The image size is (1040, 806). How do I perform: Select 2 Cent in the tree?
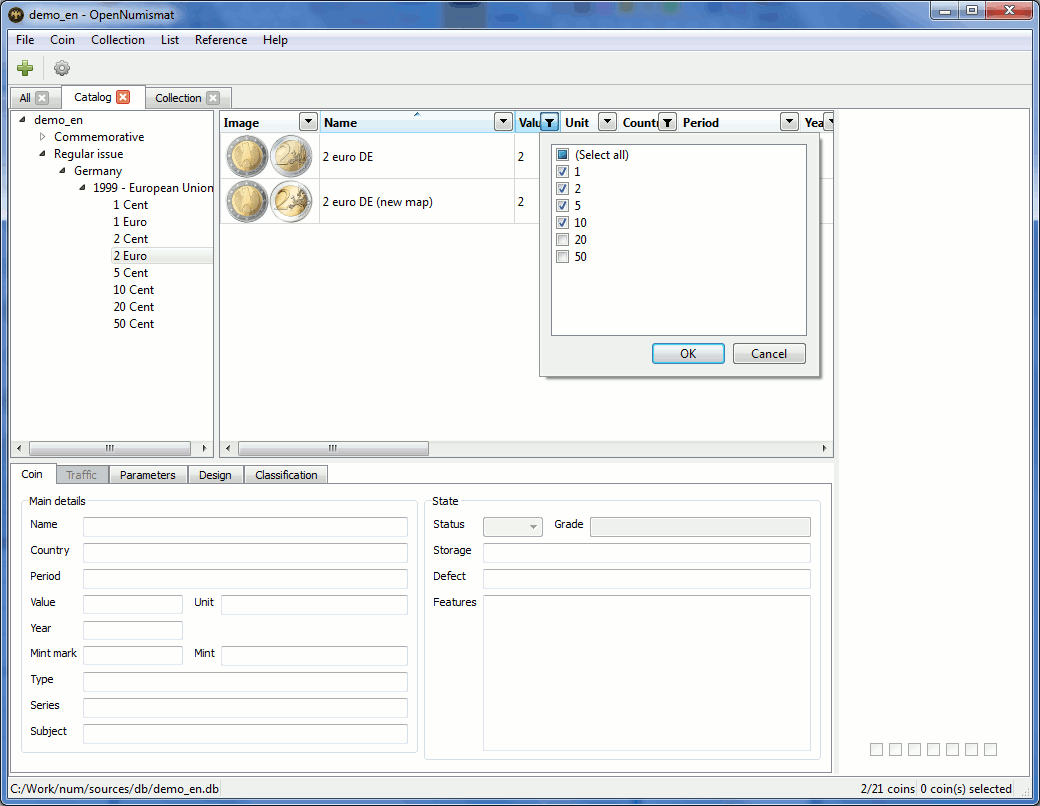point(131,239)
